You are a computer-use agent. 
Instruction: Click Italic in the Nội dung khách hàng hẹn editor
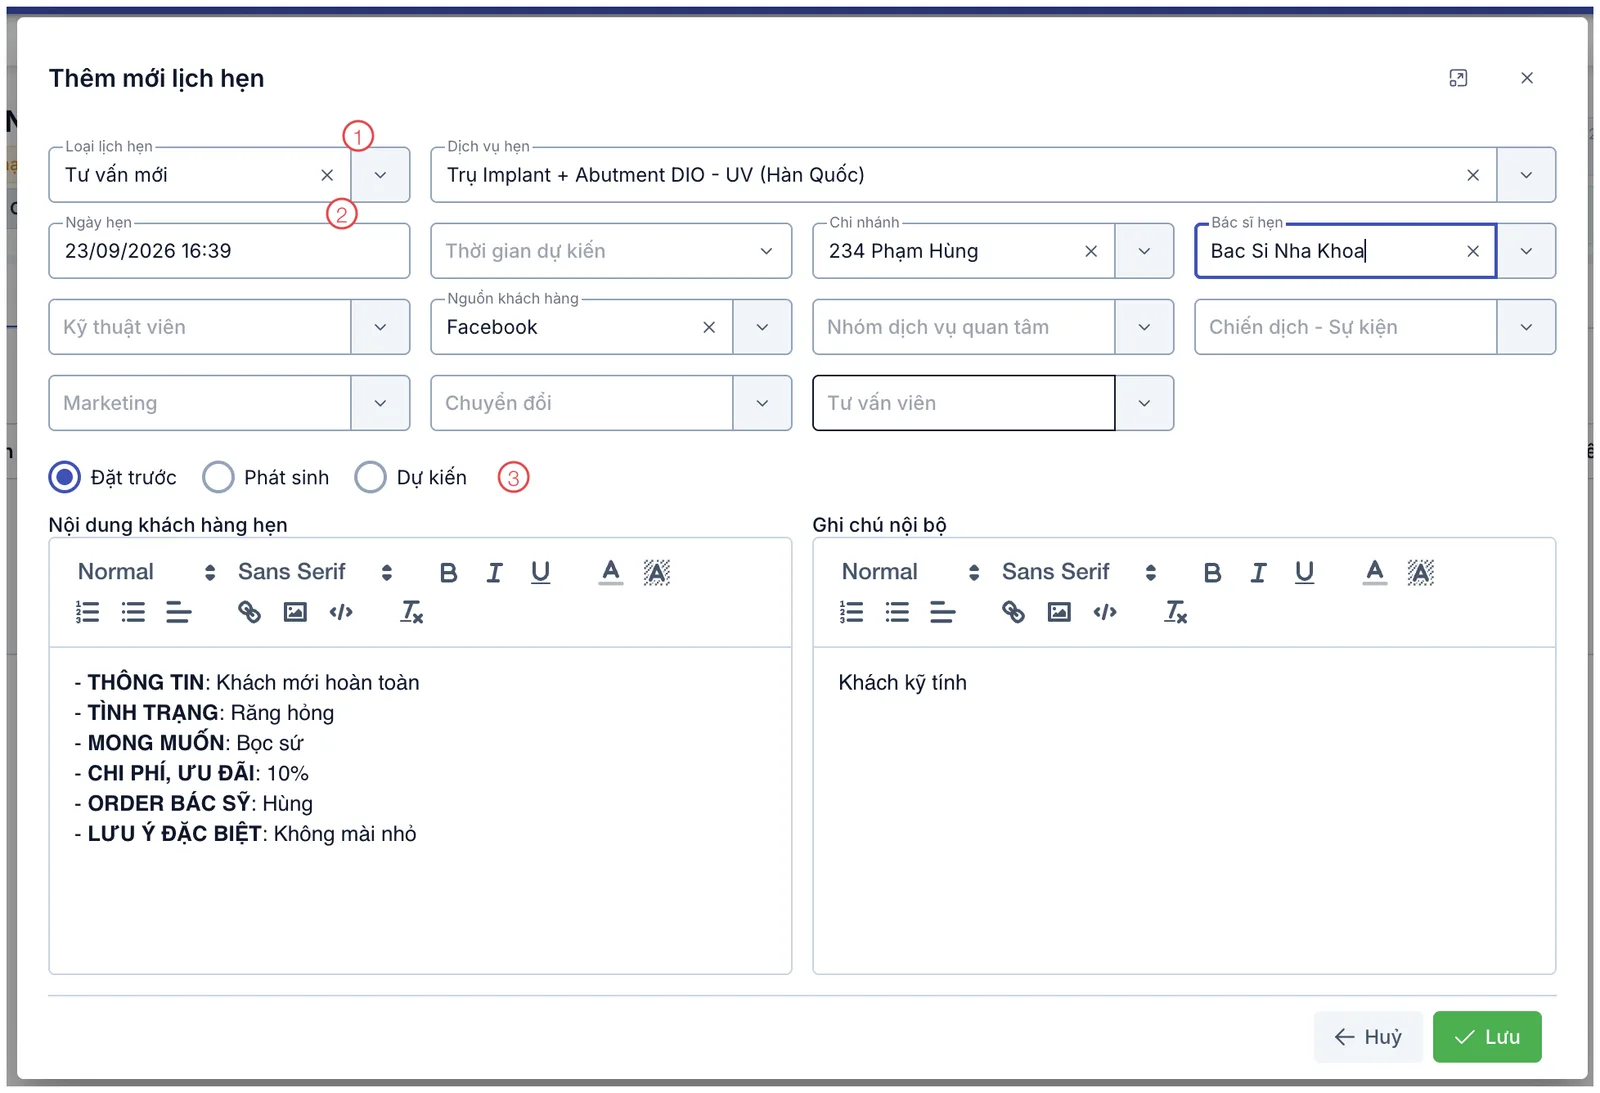click(494, 572)
